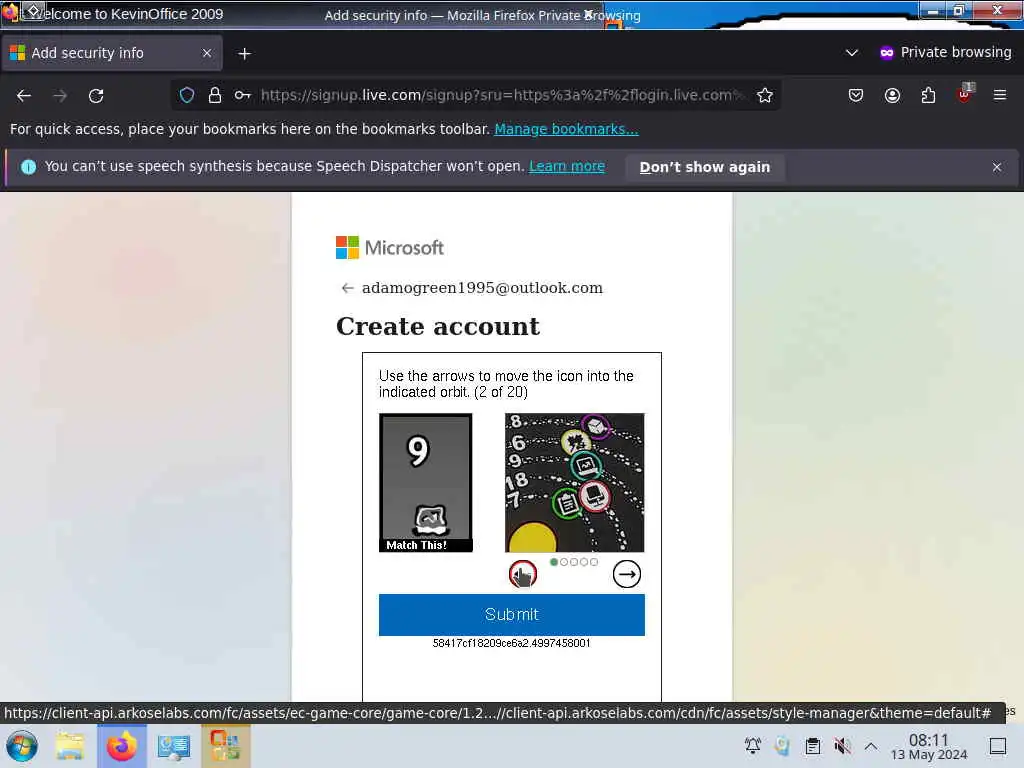Image resolution: width=1024 pixels, height=768 pixels.
Task: Click the Microsoft logo
Action: point(390,248)
